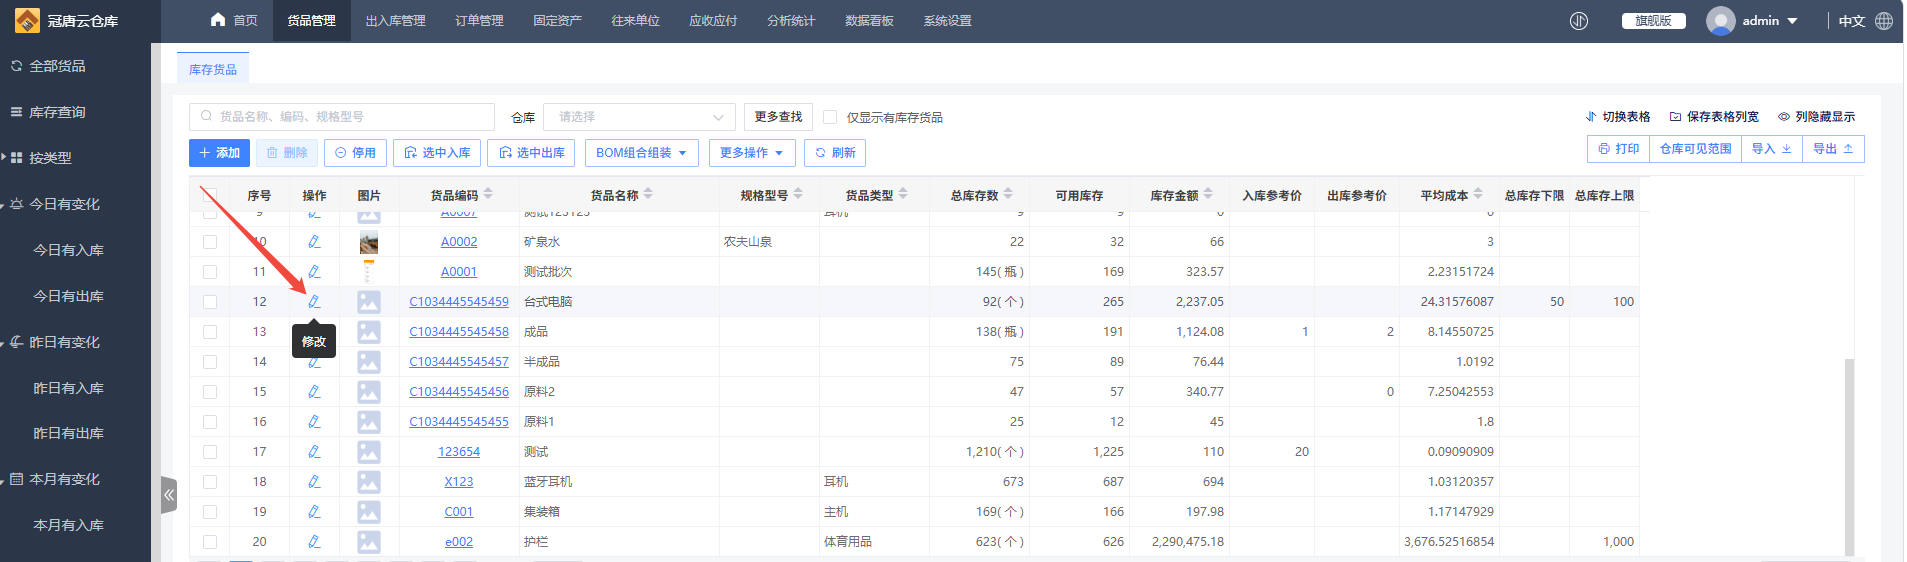Click the sidebar collapse arrow handle
This screenshot has height=562, width=1907.
click(x=169, y=495)
